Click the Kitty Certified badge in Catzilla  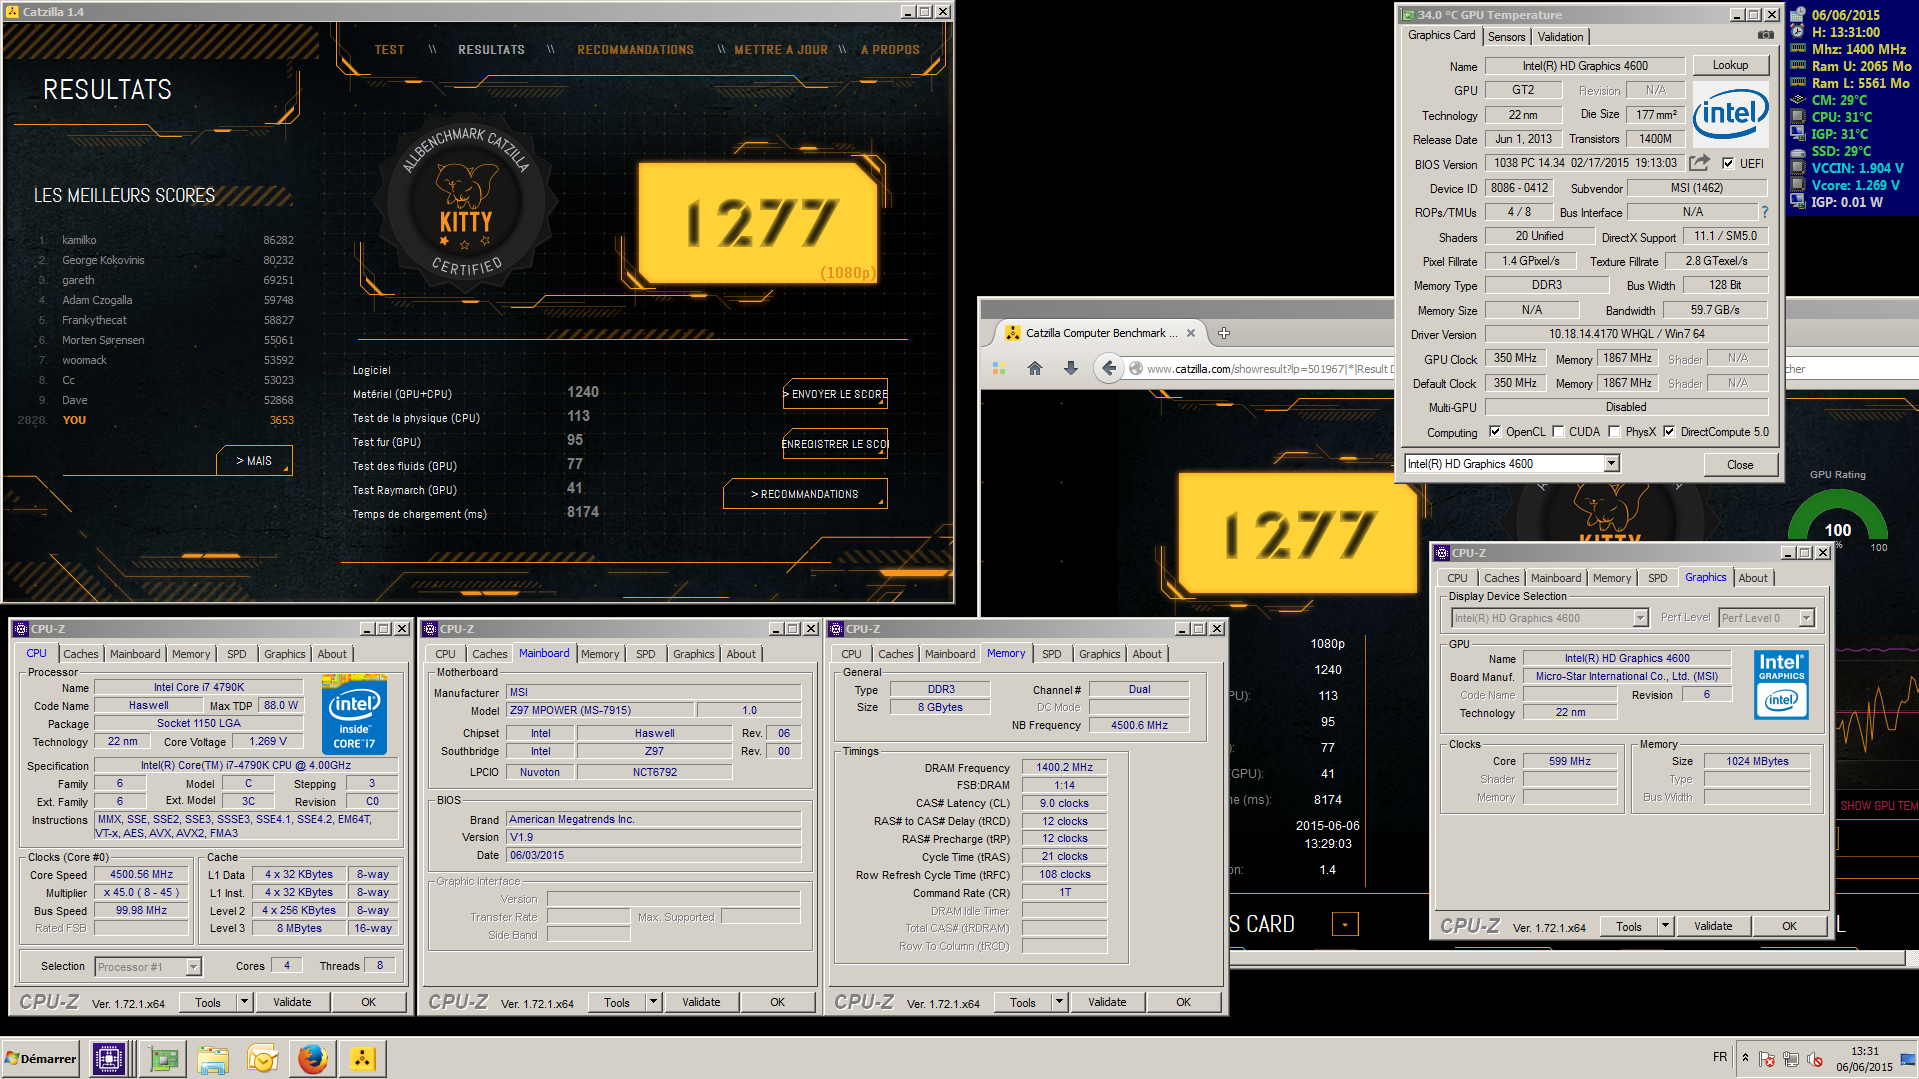(466, 204)
